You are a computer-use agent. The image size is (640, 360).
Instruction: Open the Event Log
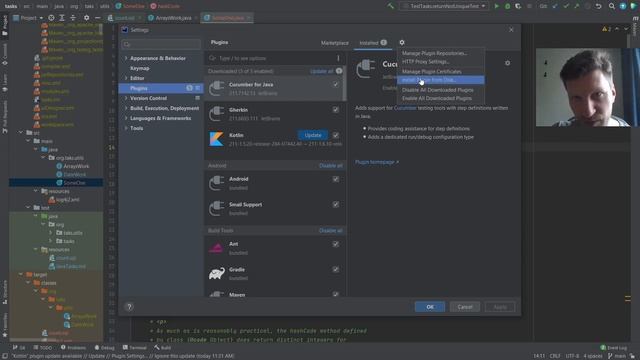click(613, 348)
